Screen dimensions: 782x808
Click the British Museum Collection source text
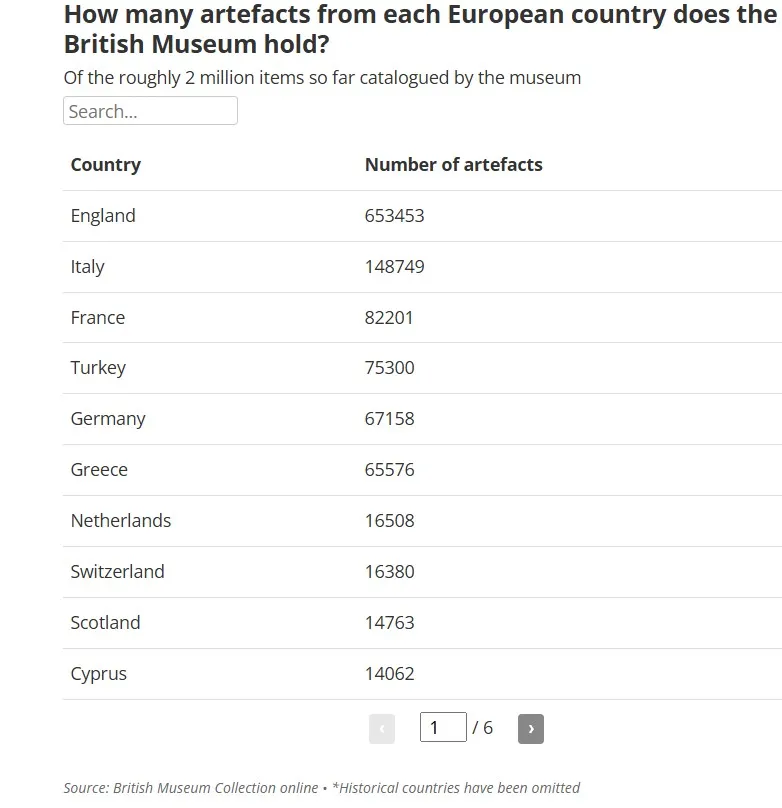pyautogui.click(x=215, y=787)
